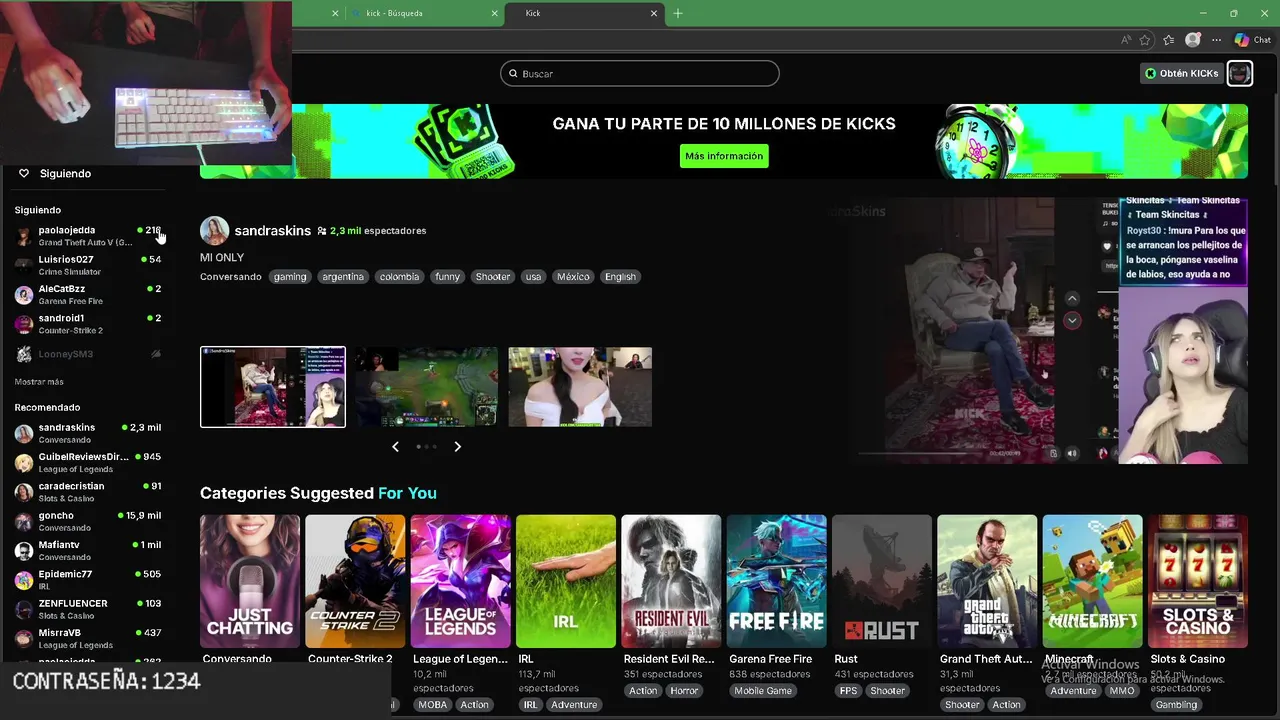This screenshot has width=1280, height=720.
Task: Select League of Legends stream thumbnail in carousel
Action: (x=426, y=387)
